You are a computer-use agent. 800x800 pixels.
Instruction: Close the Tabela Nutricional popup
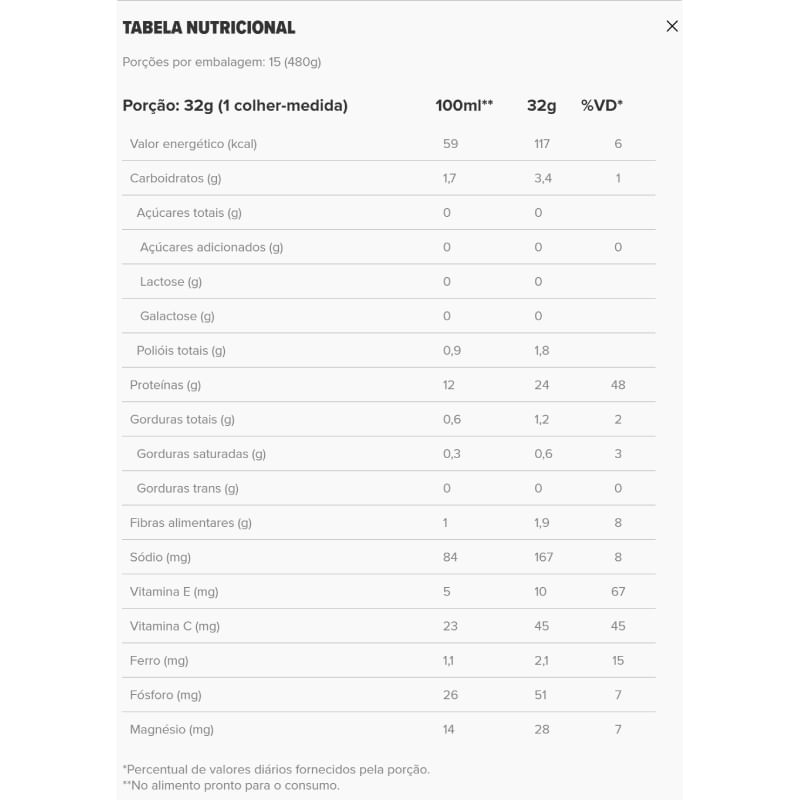pos(672,26)
